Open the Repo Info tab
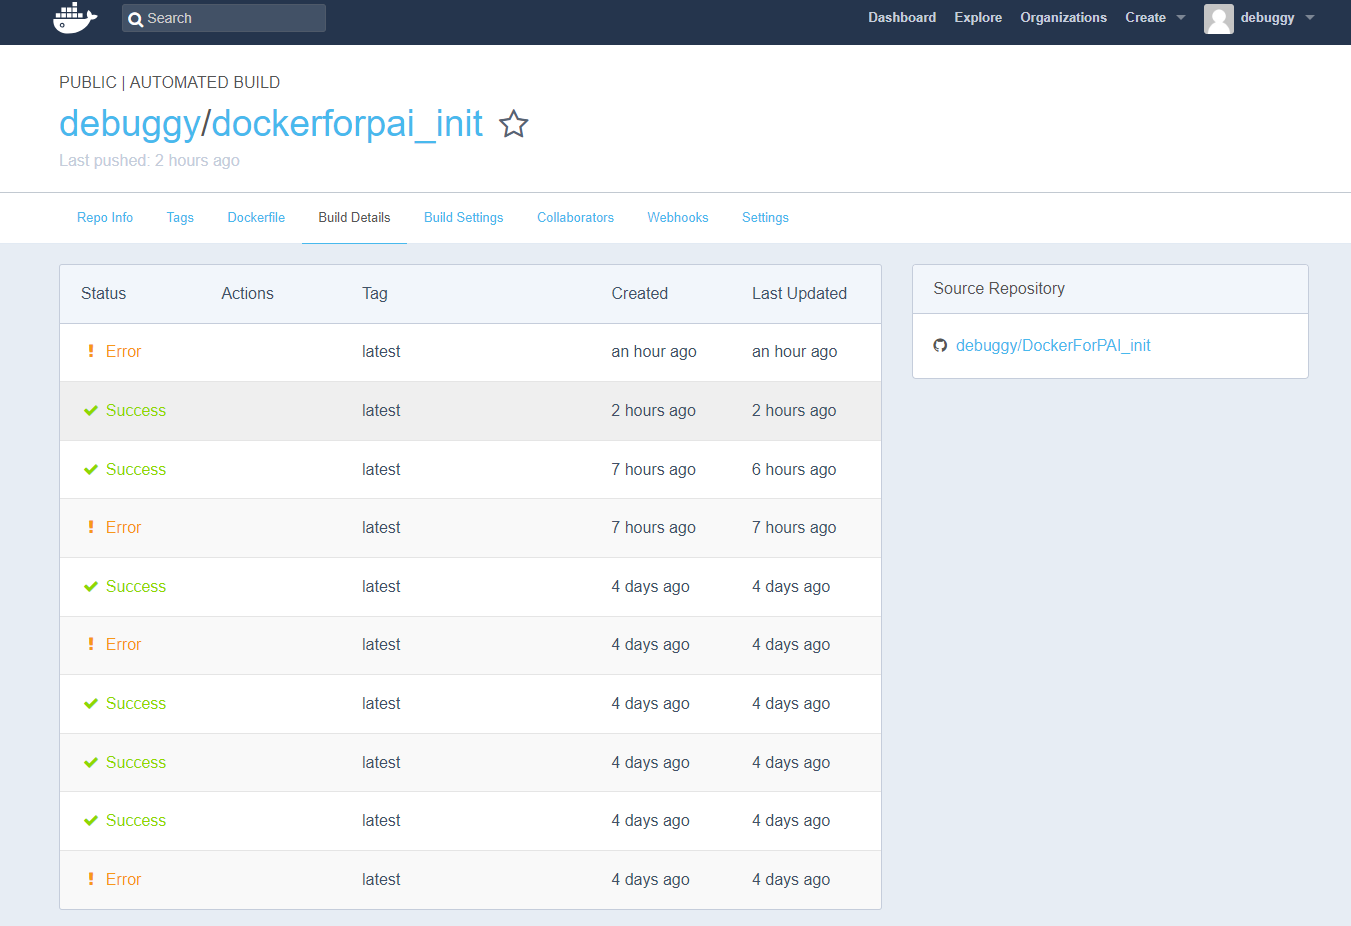The width and height of the screenshot is (1351, 926). pyautogui.click(x=105, y=217)
